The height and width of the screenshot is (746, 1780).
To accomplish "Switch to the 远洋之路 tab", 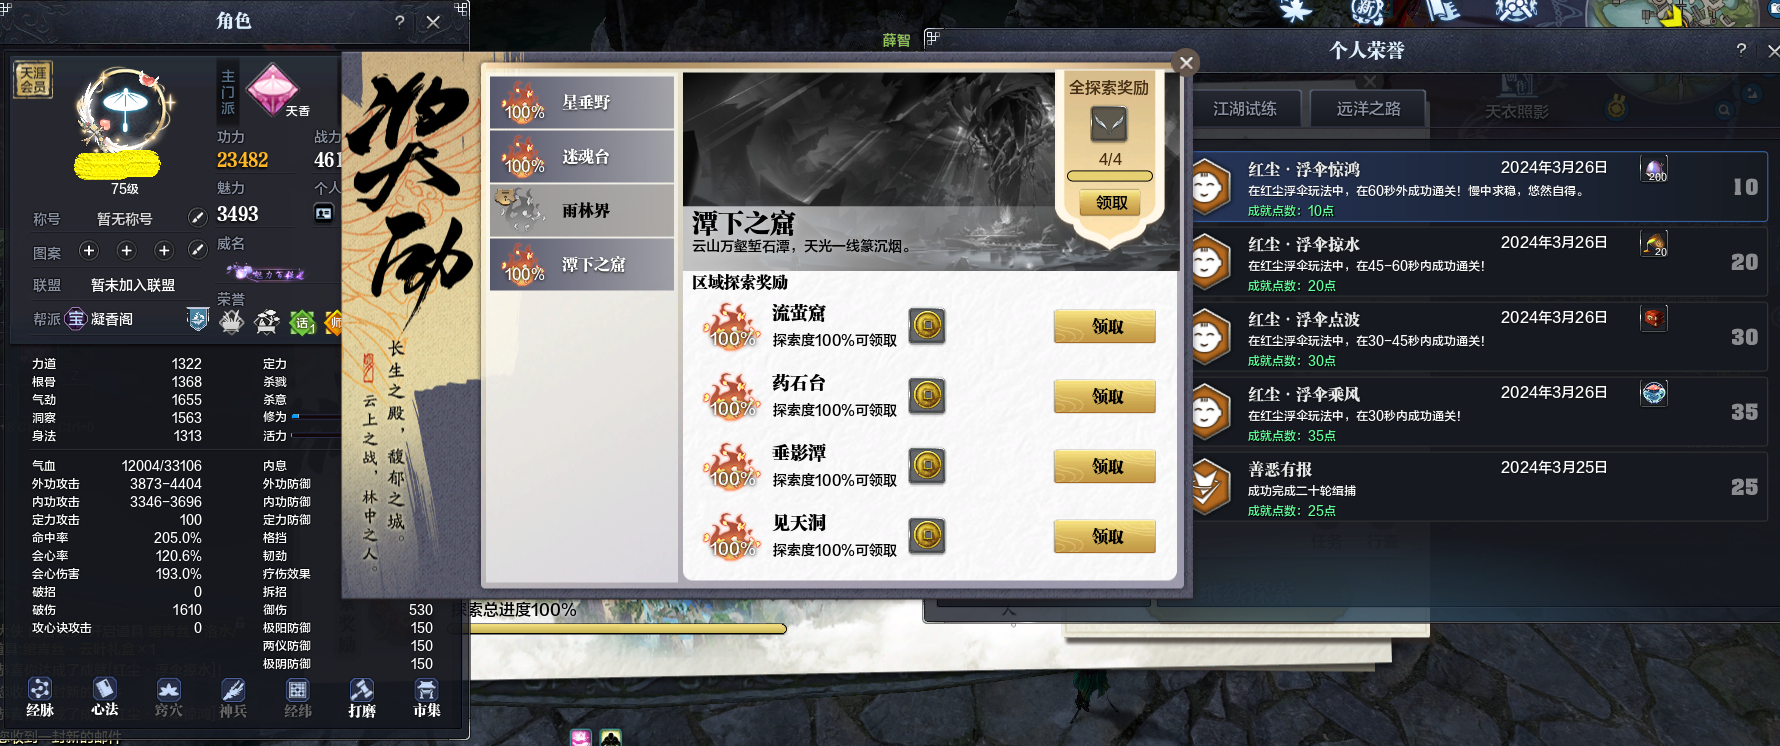I will click(1369, 108).
